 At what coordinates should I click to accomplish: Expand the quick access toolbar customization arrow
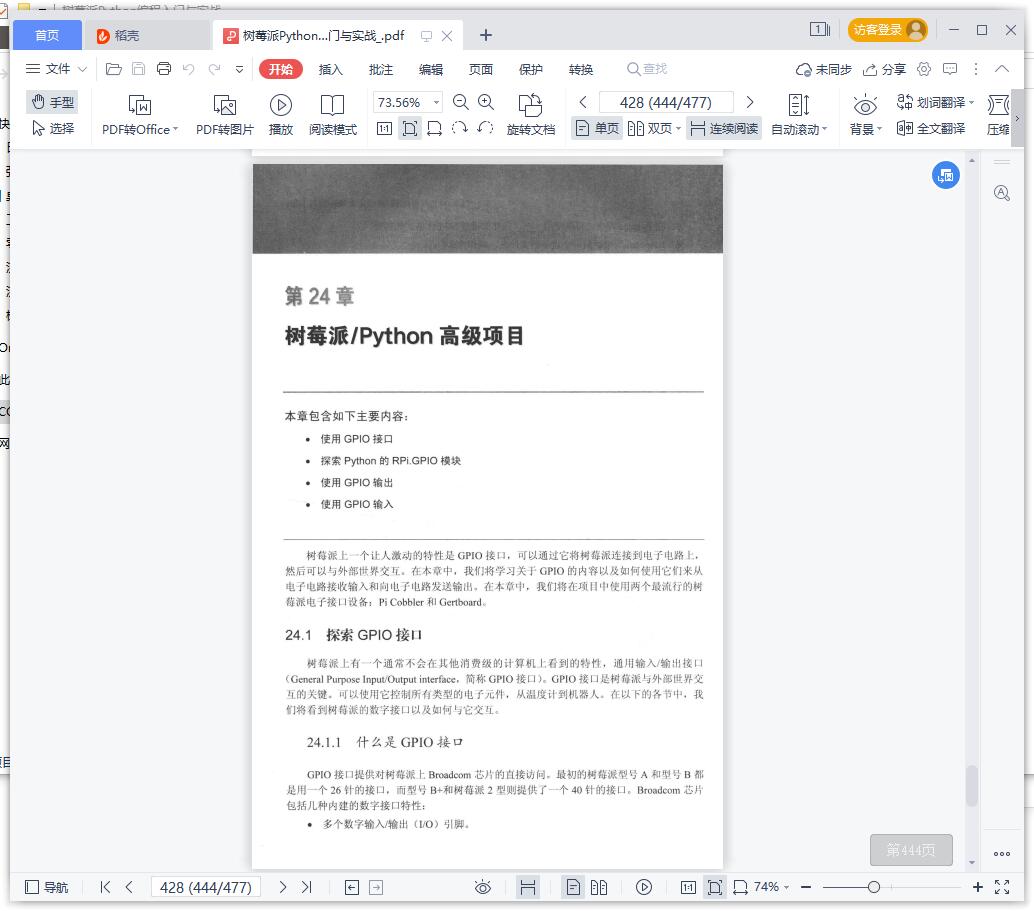pos(239,69)
